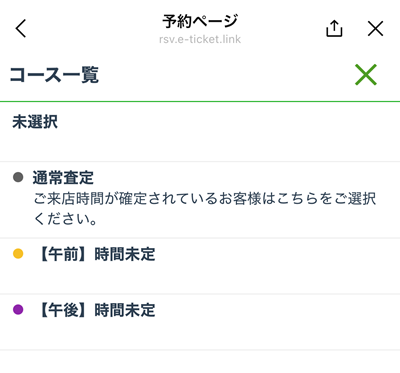Tap the yellow dot beside 【午前】時間未定

coord(18,254)
